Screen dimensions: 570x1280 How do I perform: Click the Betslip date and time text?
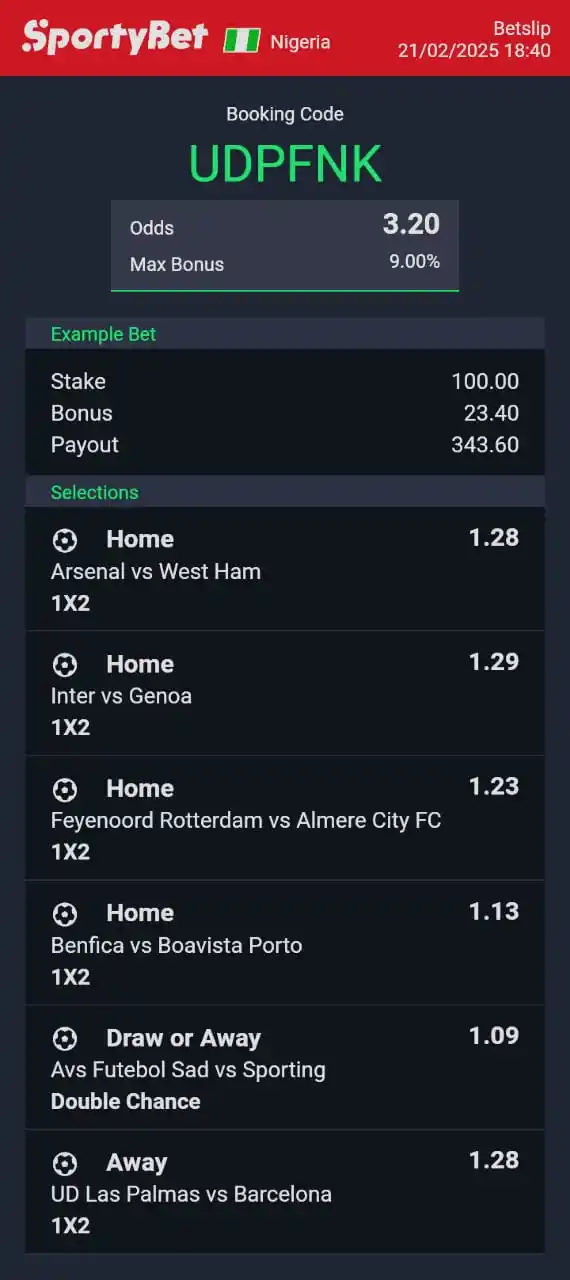click(474, 50)
